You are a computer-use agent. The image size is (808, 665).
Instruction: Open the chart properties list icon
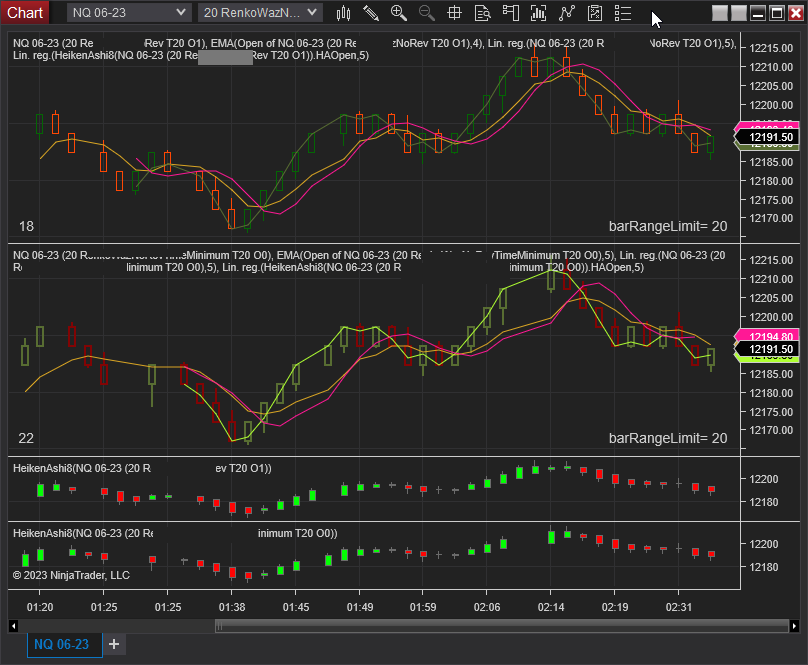click(623, 13)
